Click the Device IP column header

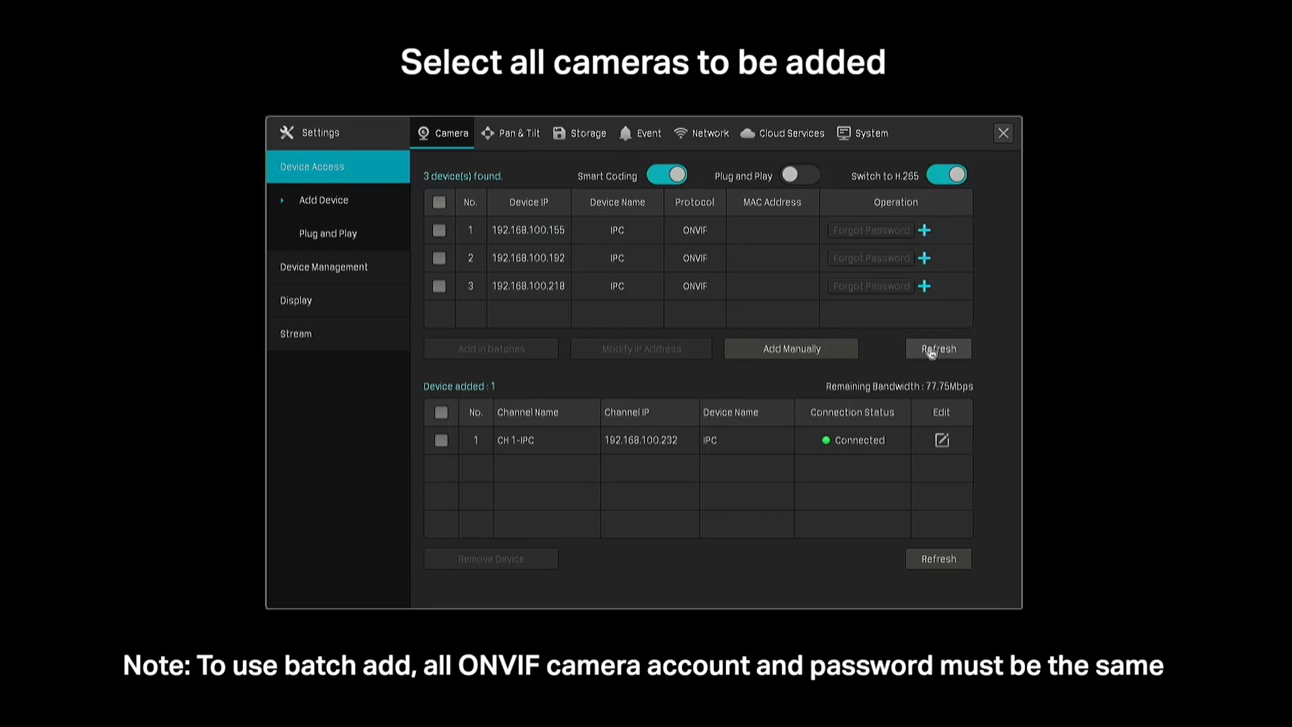coord(529,202)
